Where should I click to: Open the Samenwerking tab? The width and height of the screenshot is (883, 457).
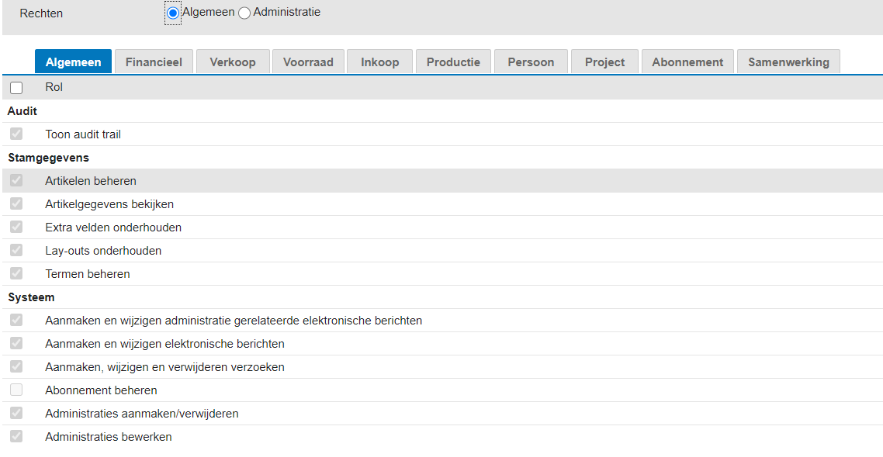pyautogui.click(x=788, y=62)
